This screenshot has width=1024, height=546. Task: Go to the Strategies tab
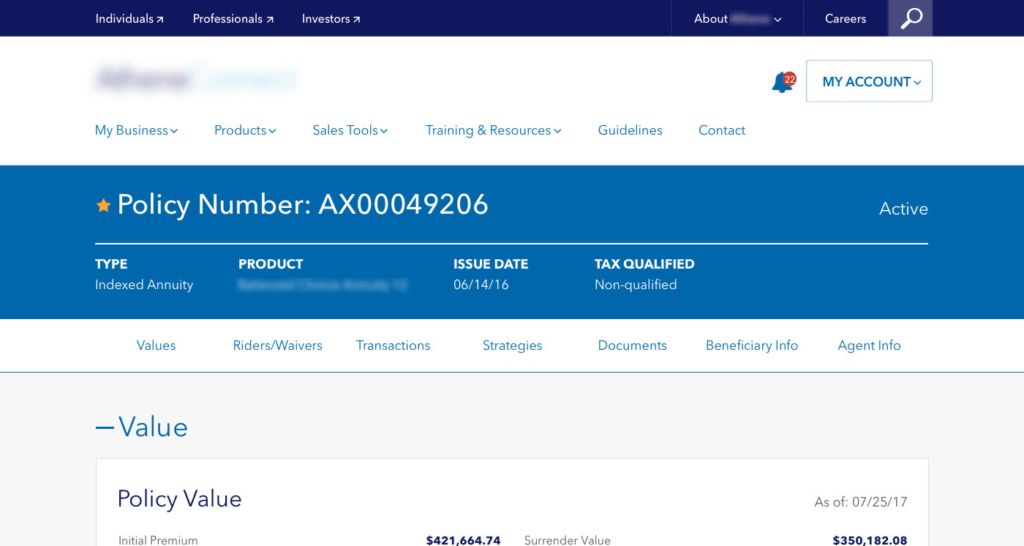click(x=512, y=345)
